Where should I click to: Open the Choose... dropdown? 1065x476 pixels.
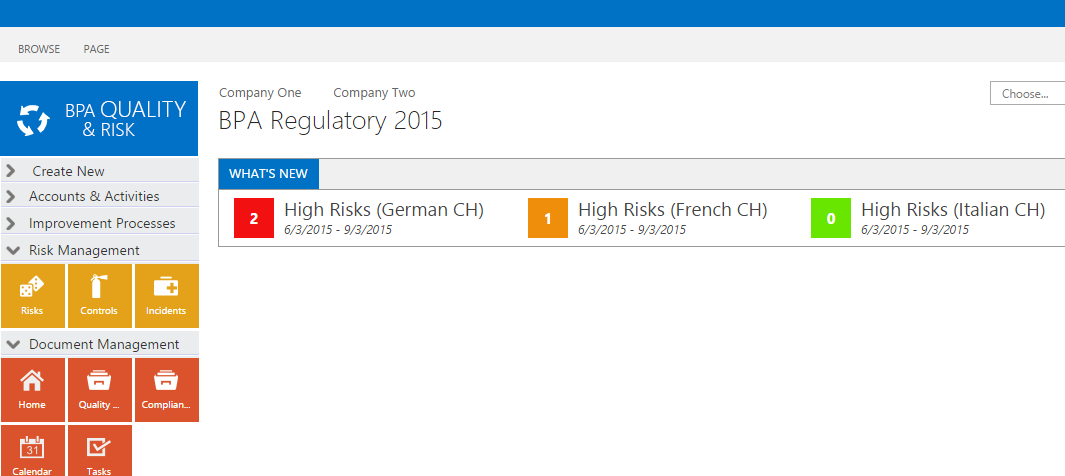click(1027, 94)
